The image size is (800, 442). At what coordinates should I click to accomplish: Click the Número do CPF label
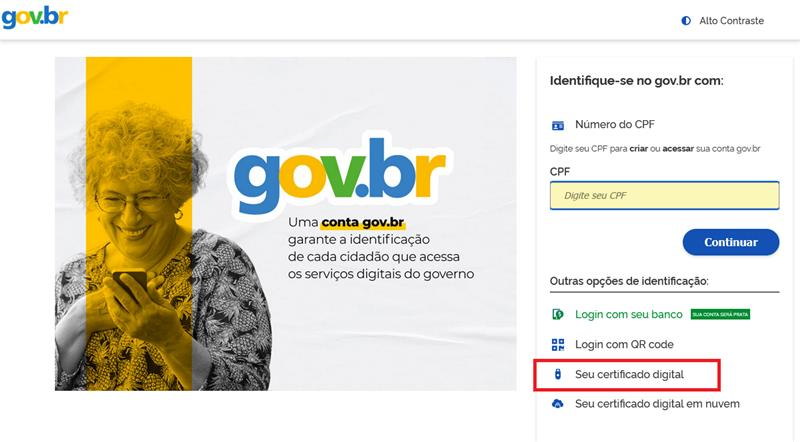(615, 125)
